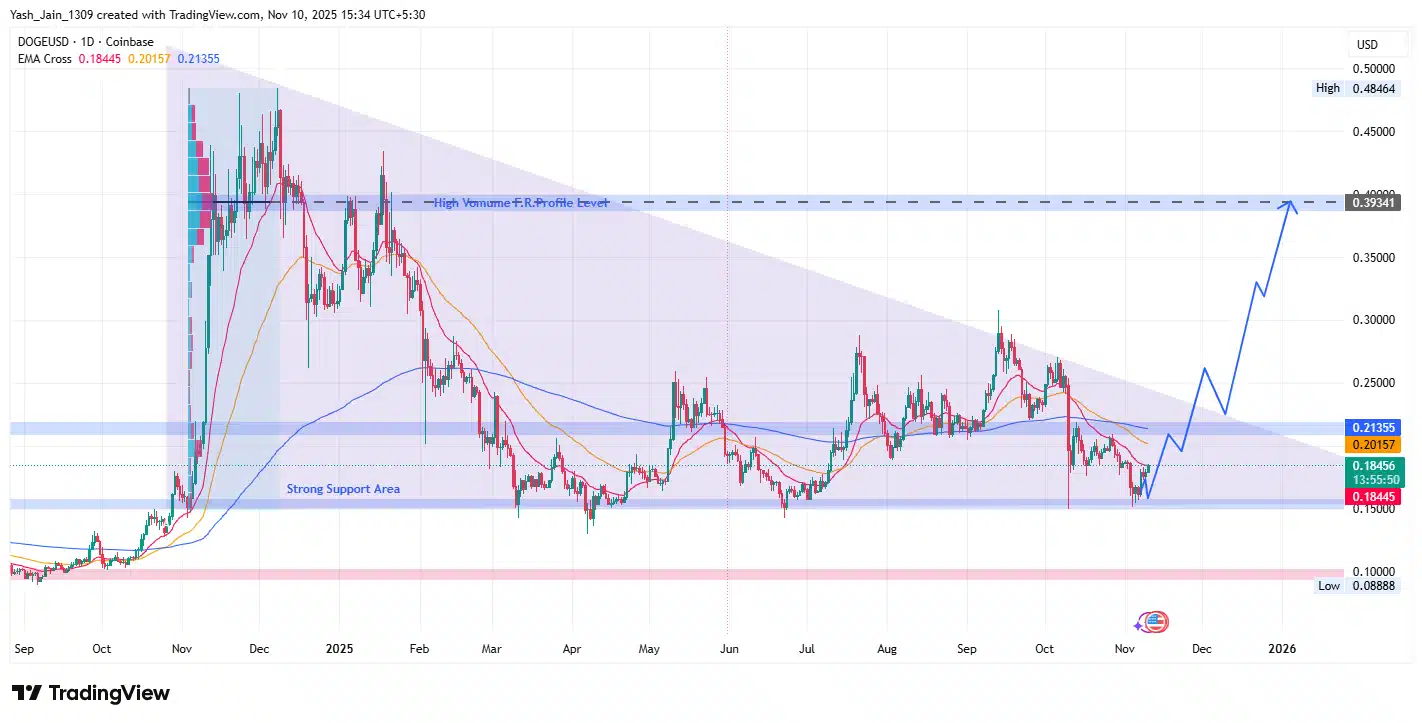Select the orange 0.20157 price axis tag
The width and height of the screenshot is (1422, 723).
click(x=1374, y=443)
